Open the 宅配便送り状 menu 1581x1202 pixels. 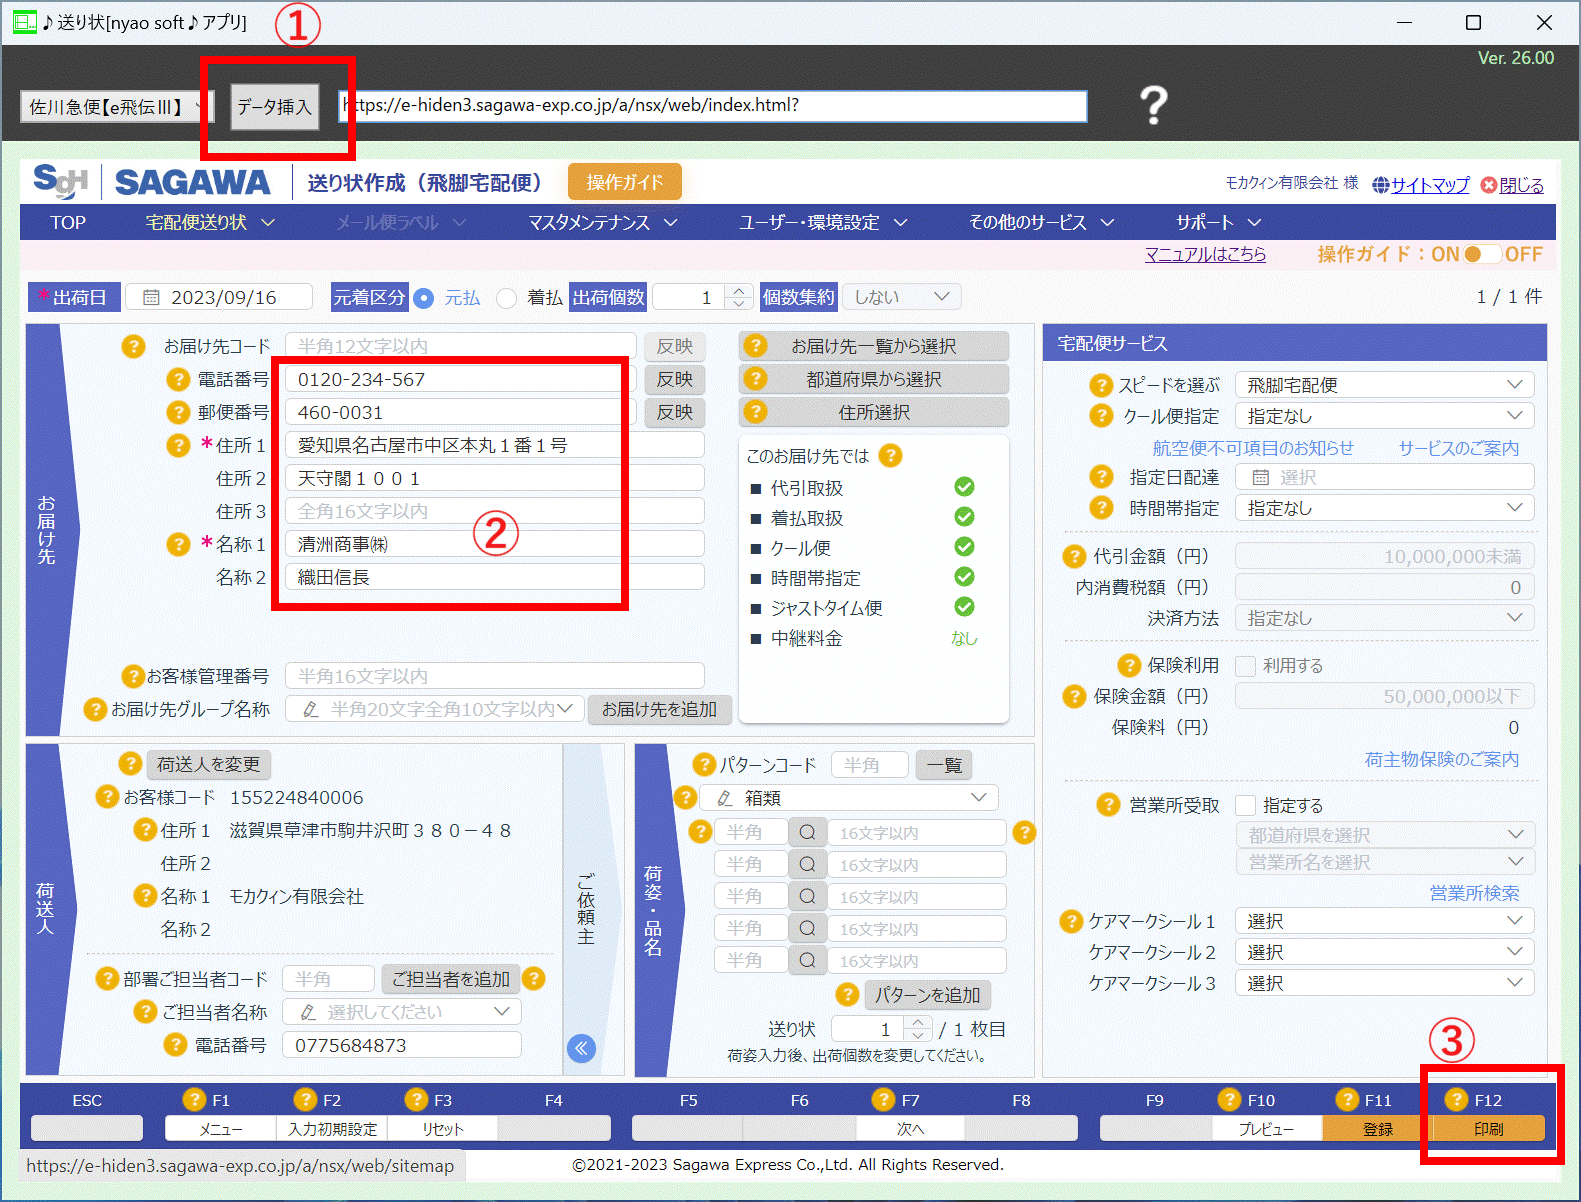pyautogui.click(x=210, y=222)
